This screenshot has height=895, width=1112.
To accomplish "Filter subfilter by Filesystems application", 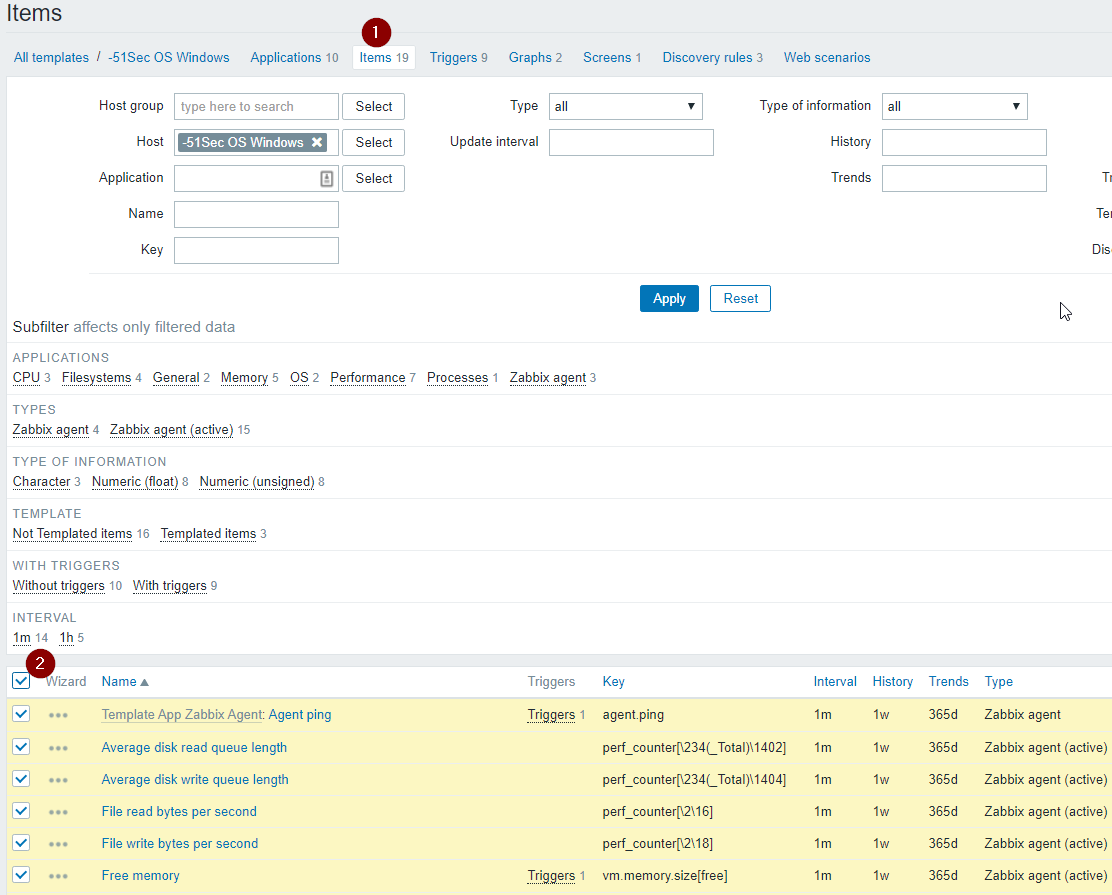I will click(96, 377).
